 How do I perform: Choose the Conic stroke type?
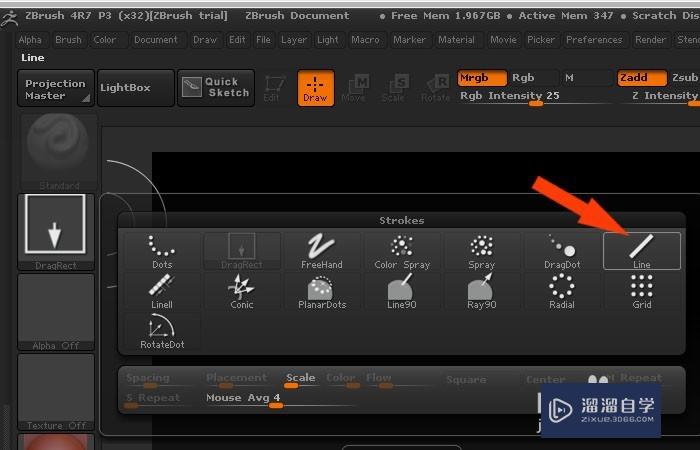242,291
